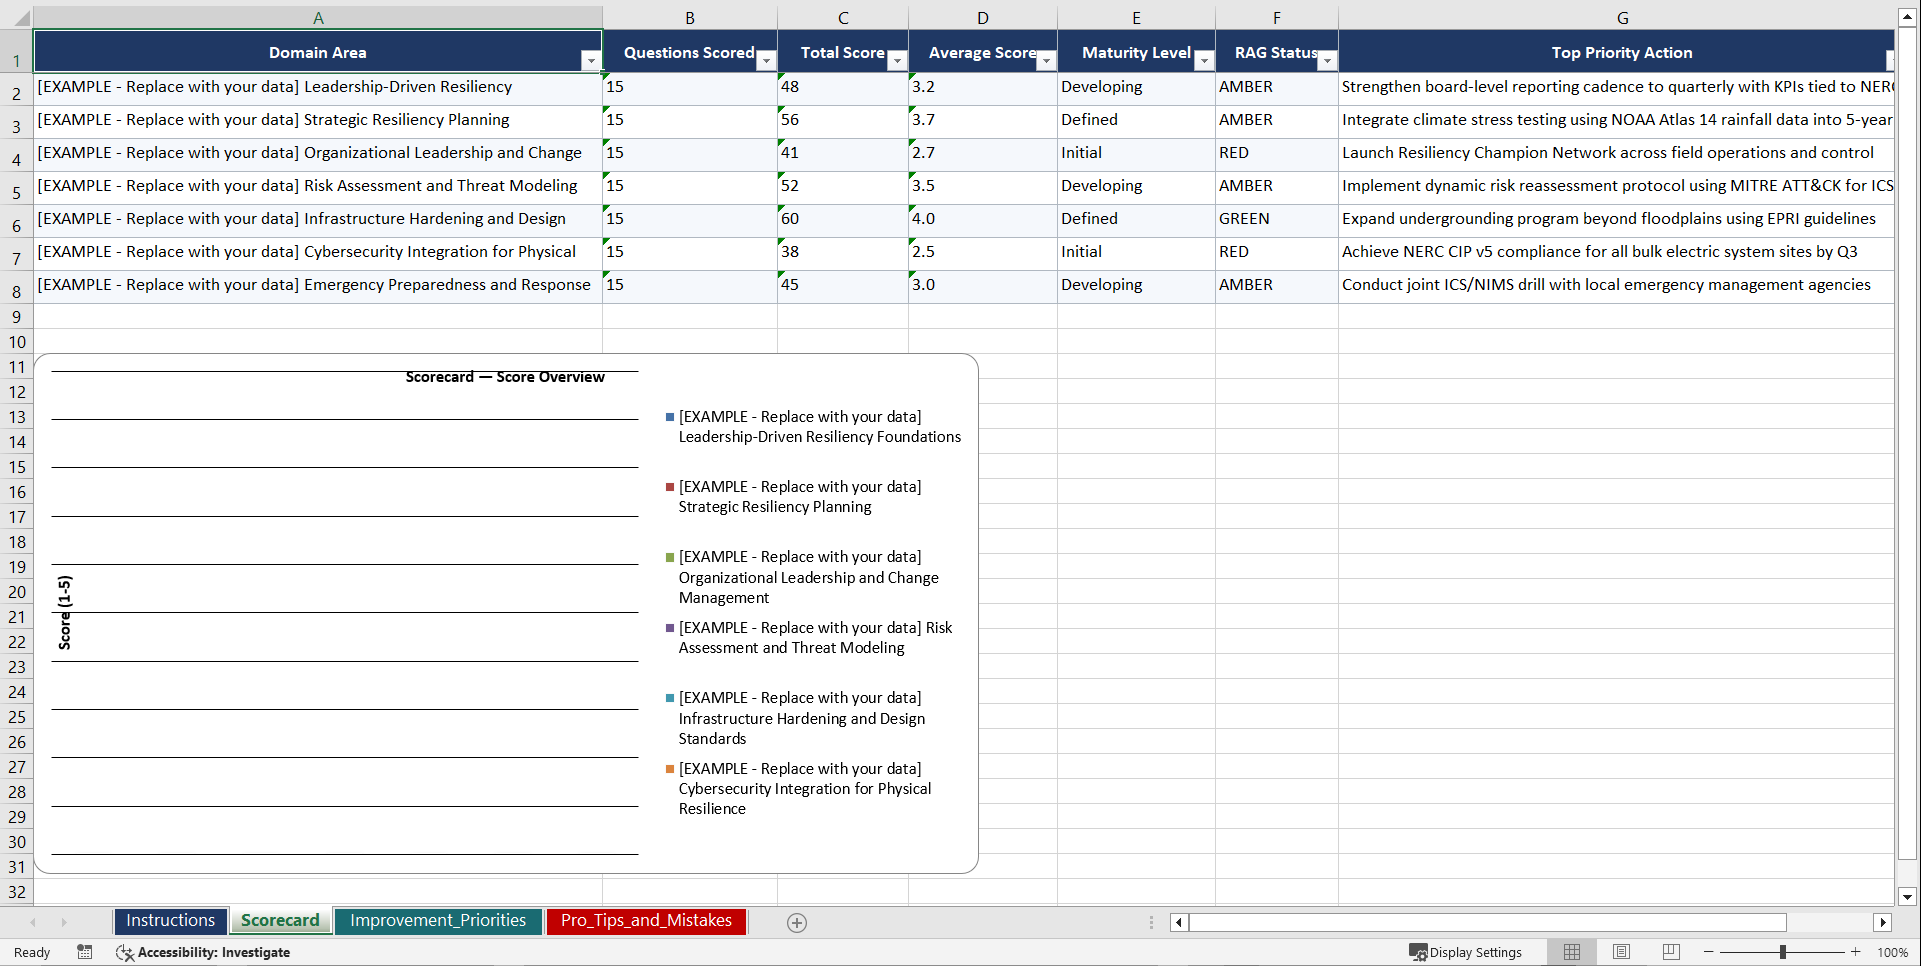Open the Maturity Level filter dropdown

point(1204,61)
